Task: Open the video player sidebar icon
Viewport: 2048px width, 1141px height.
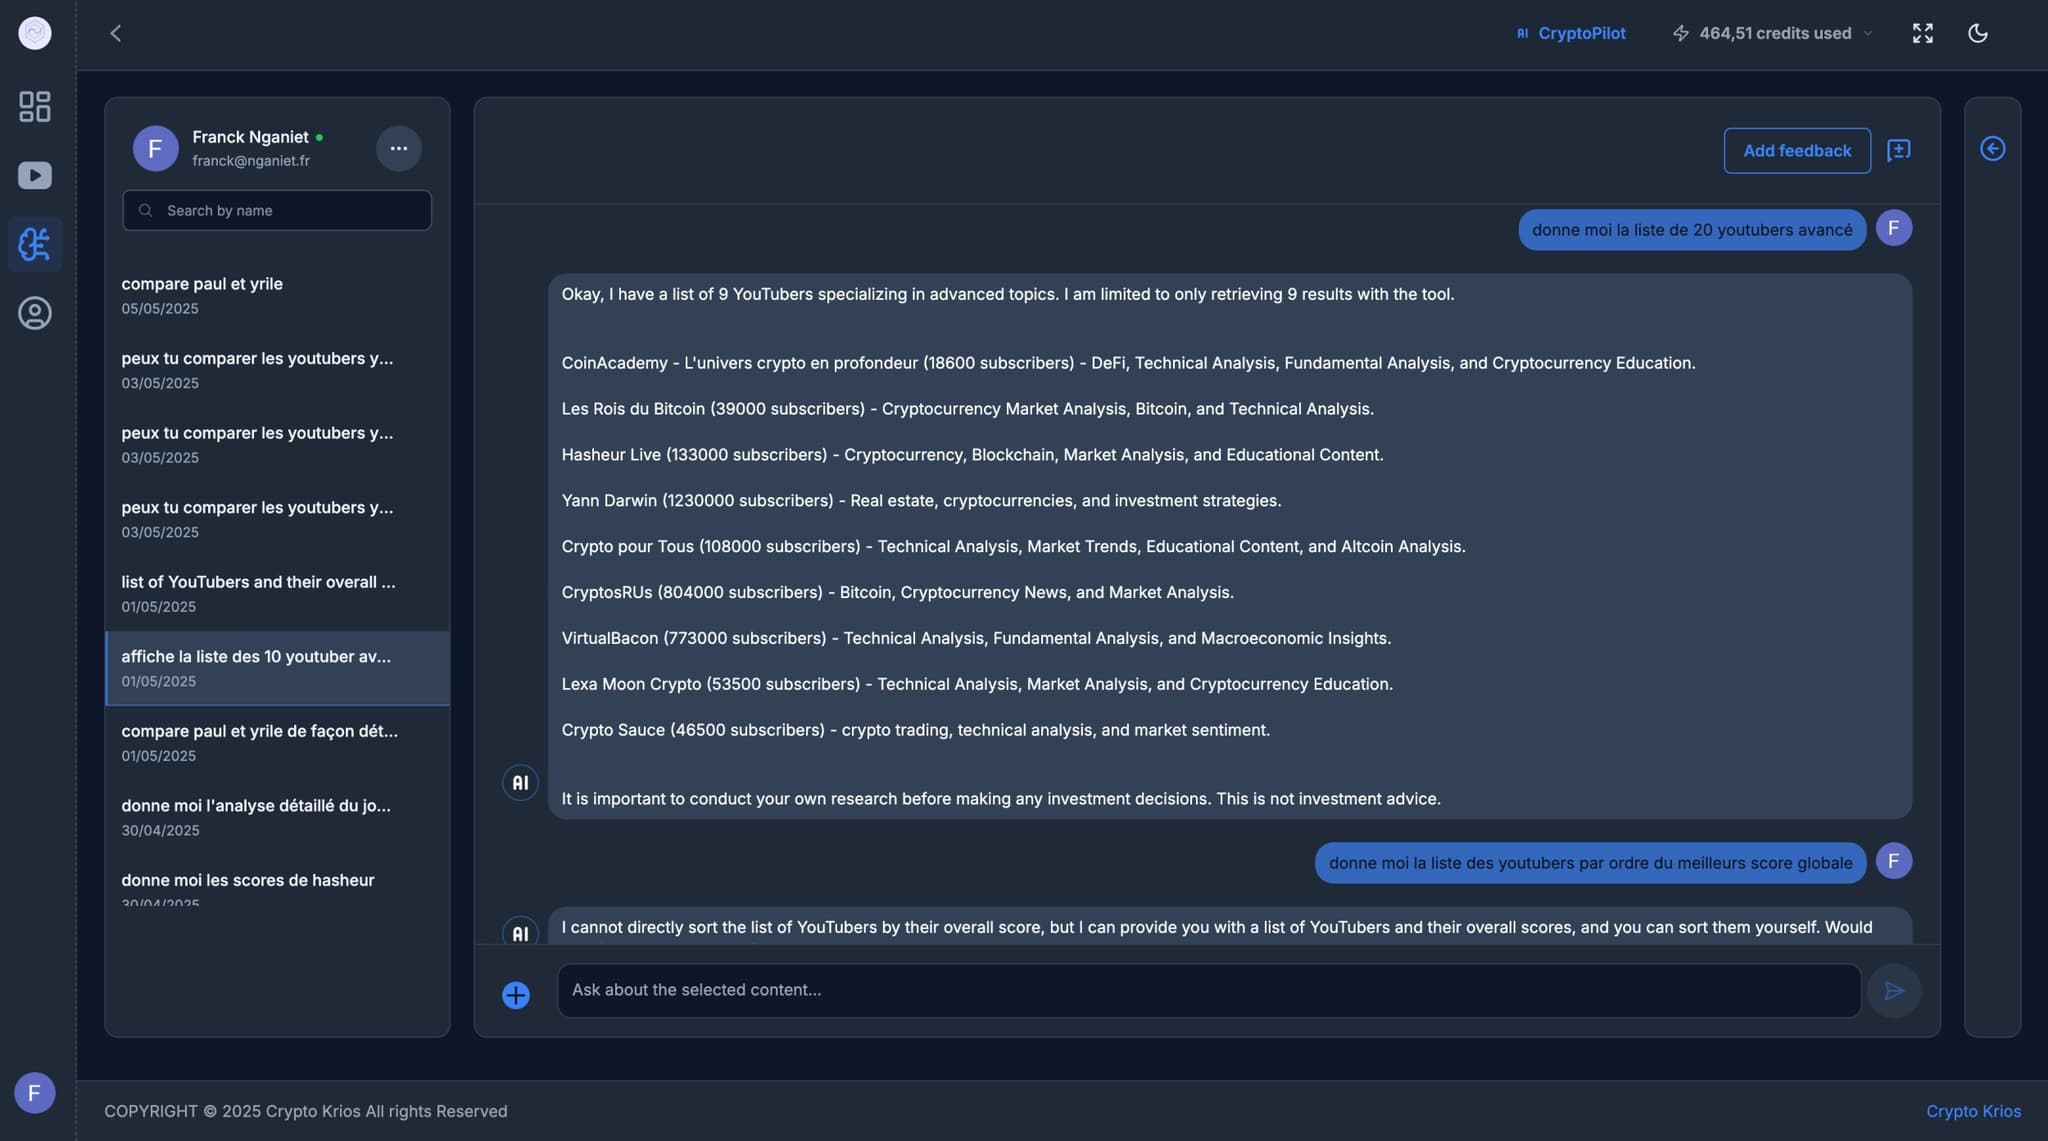Action: [35, 176]
